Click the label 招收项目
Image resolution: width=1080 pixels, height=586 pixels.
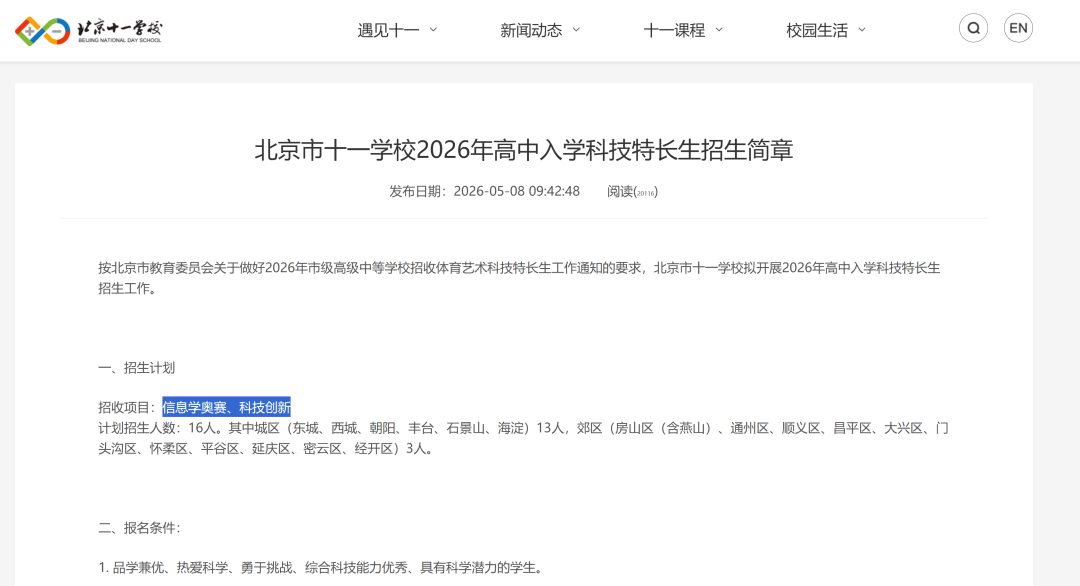pyautogui.click(x=123, y=408)
